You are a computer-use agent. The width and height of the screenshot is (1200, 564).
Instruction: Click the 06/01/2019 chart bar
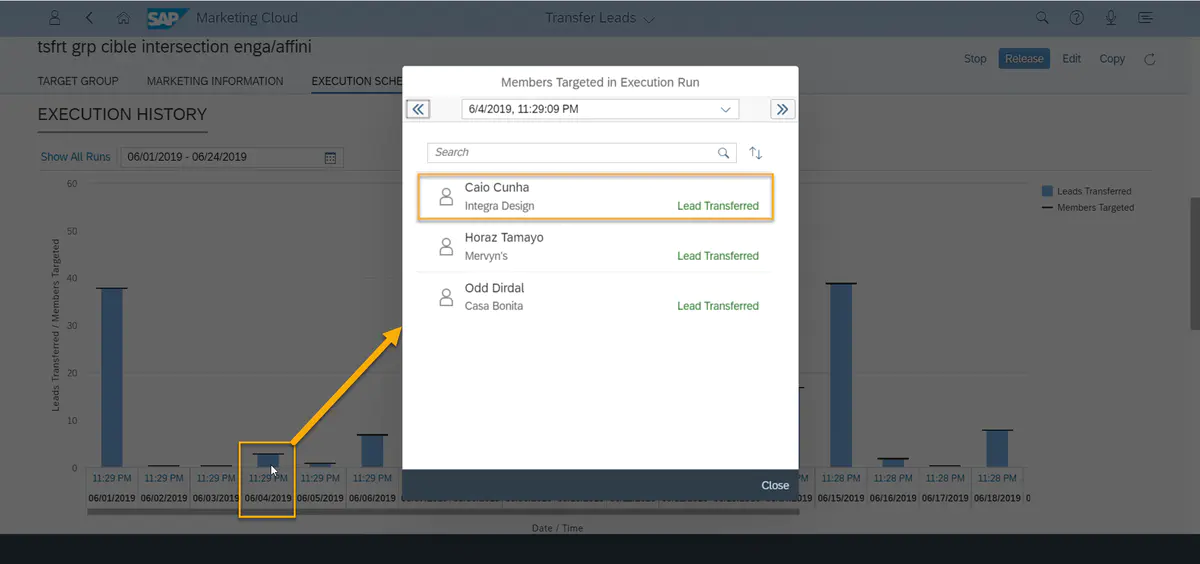pos(112,378)
